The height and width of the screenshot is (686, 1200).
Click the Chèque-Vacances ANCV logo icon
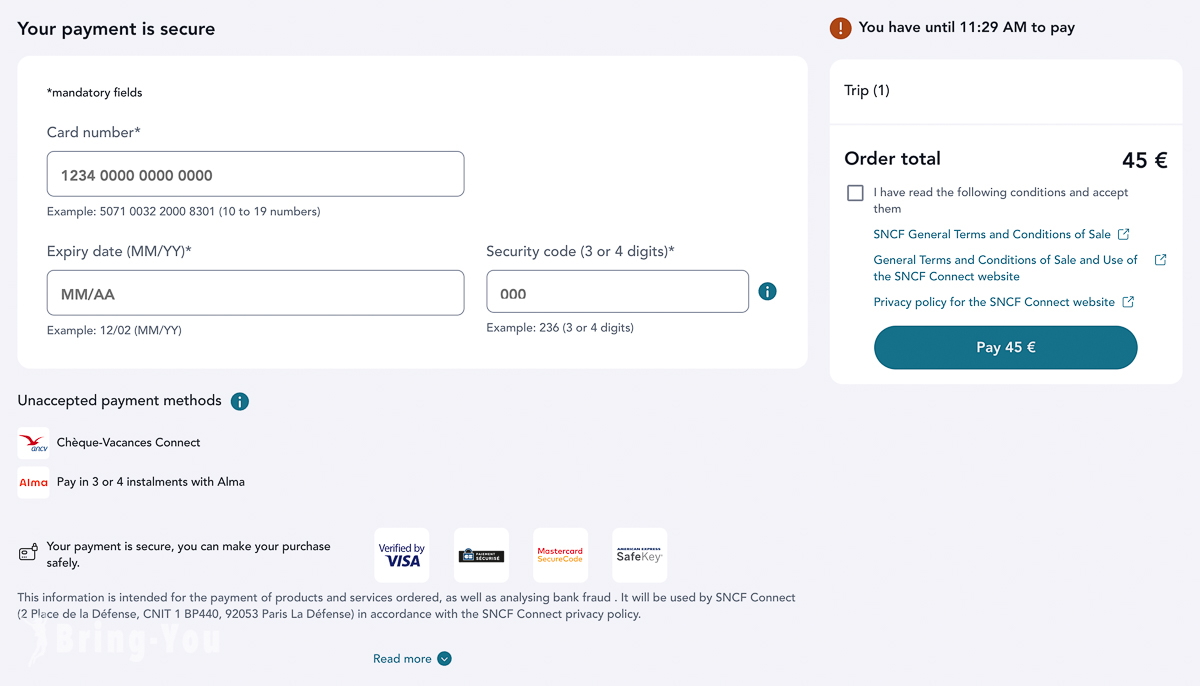click(x=33, y=443)
